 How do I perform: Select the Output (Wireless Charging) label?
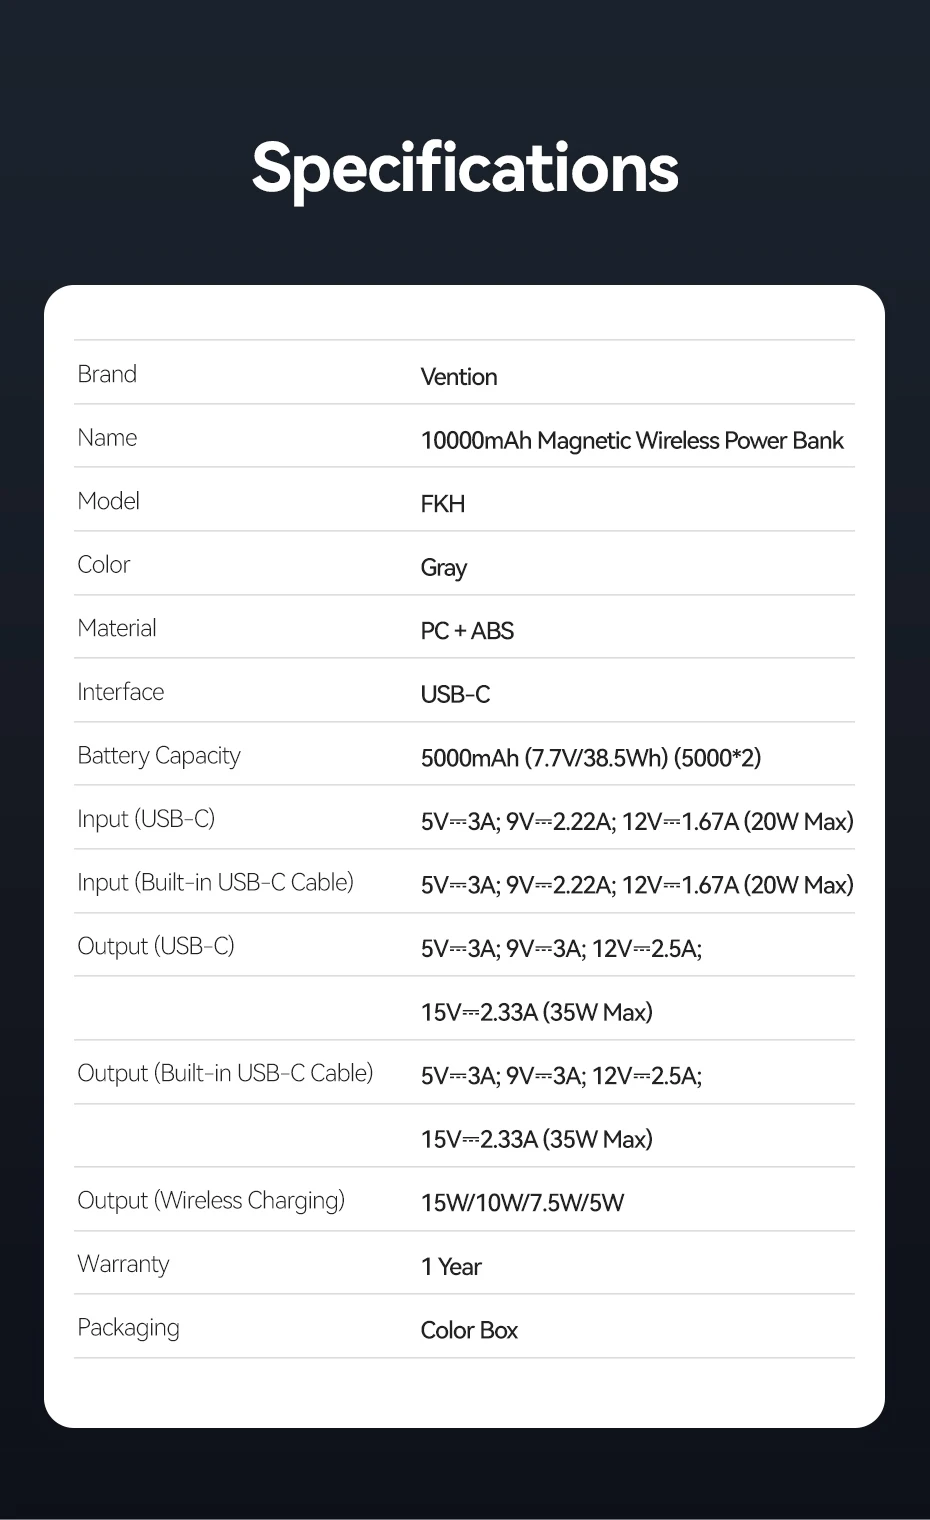click(x=211, y=1200)
